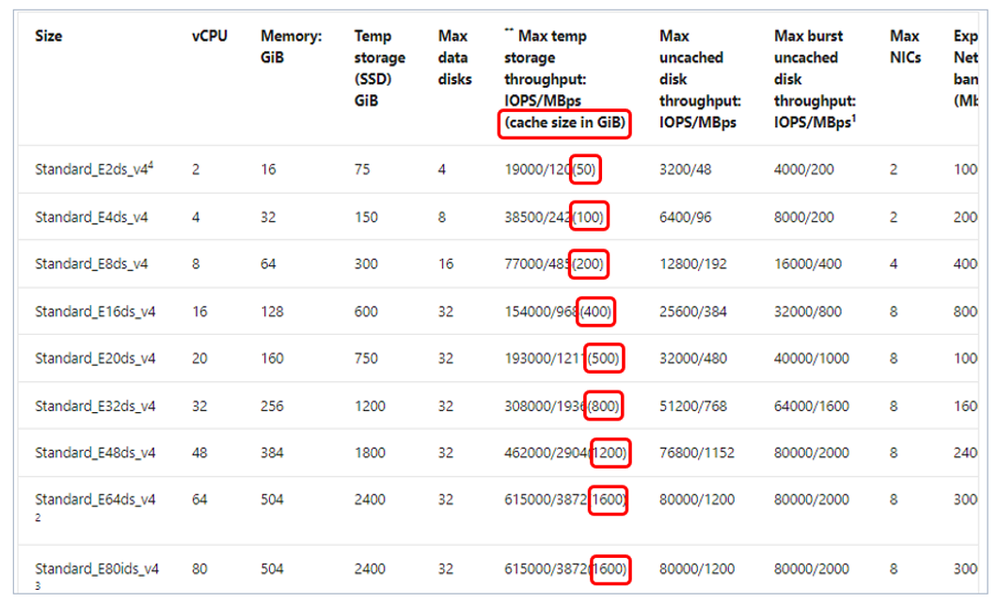Select the Memory: GiB column header
Image resolution: width=998 pixels, height=607 pixels.
click(x=291, y=46)
